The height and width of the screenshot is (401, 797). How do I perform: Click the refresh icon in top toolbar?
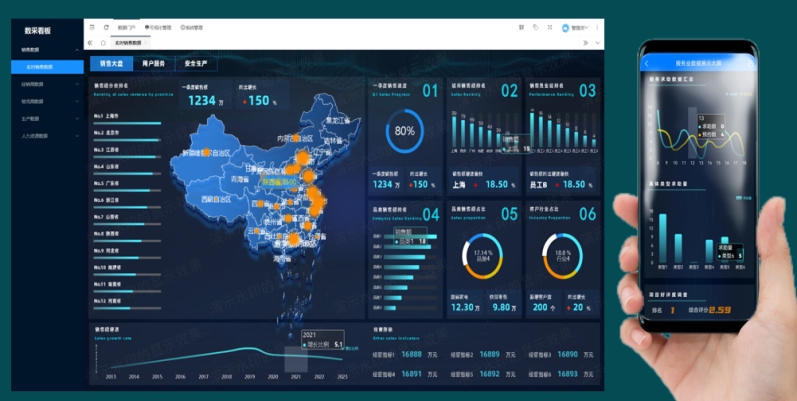click(105, 28)
